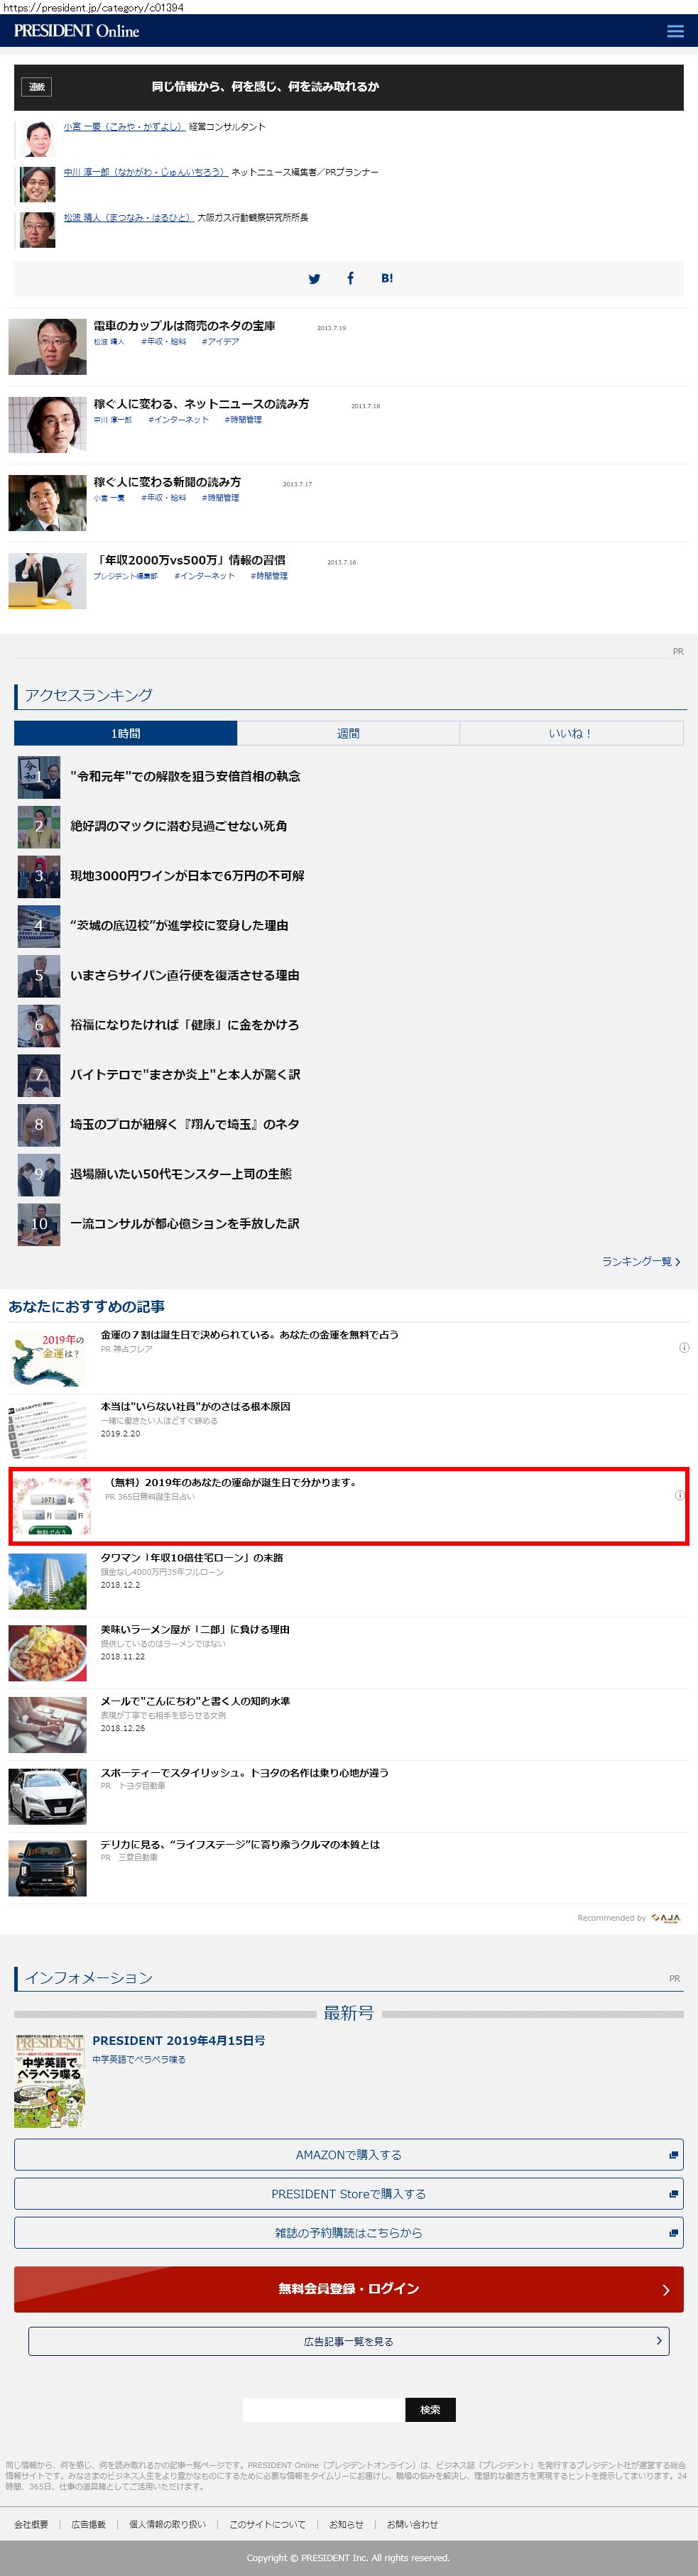Select the 1時間 ranking tab
This screenshot has height=2576, width=698.
pos(125,733)
